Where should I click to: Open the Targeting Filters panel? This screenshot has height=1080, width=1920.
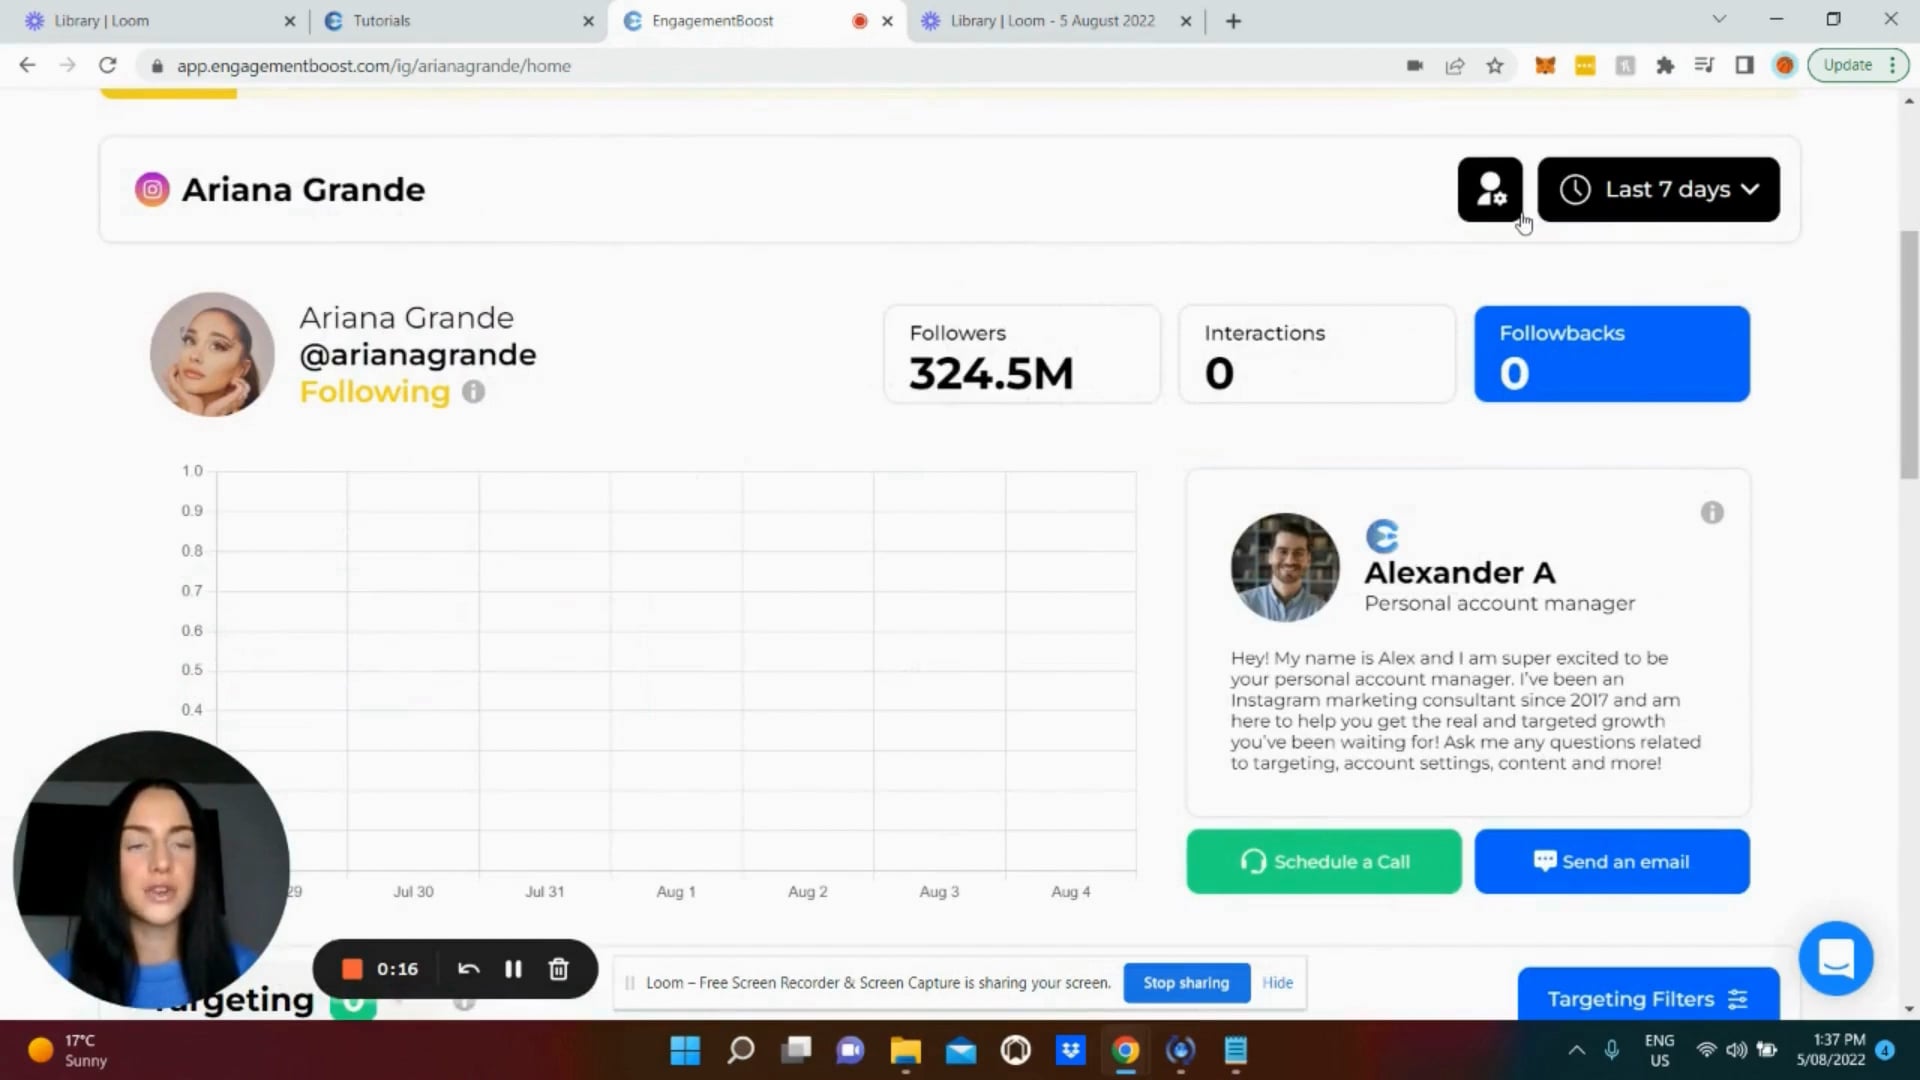point(1646,998)
